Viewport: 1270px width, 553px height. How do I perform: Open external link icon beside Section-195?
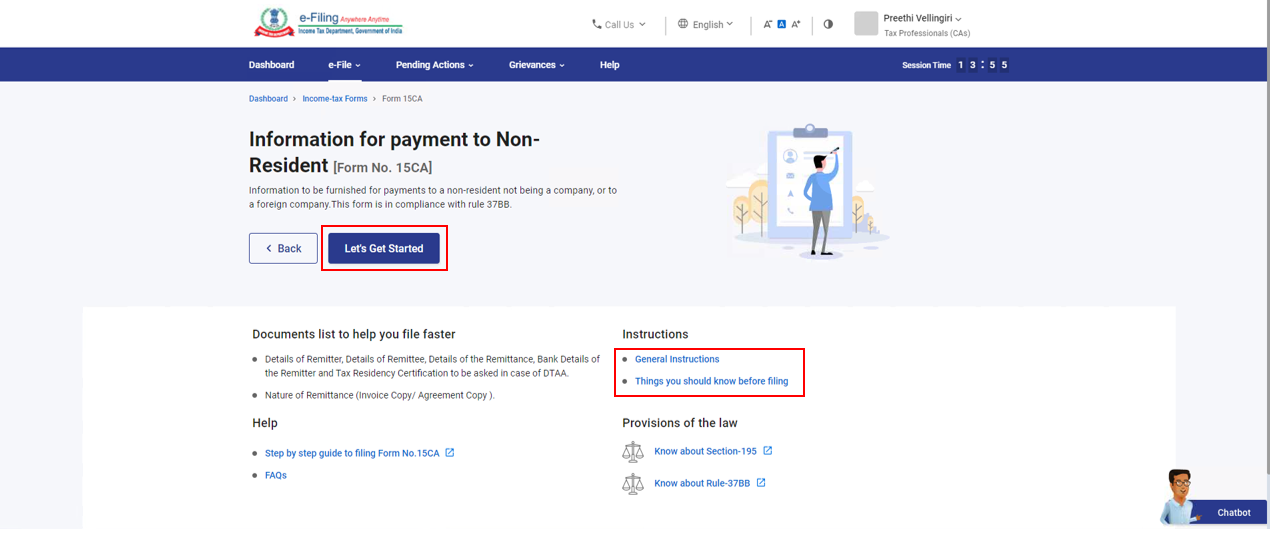click(768, 451)
